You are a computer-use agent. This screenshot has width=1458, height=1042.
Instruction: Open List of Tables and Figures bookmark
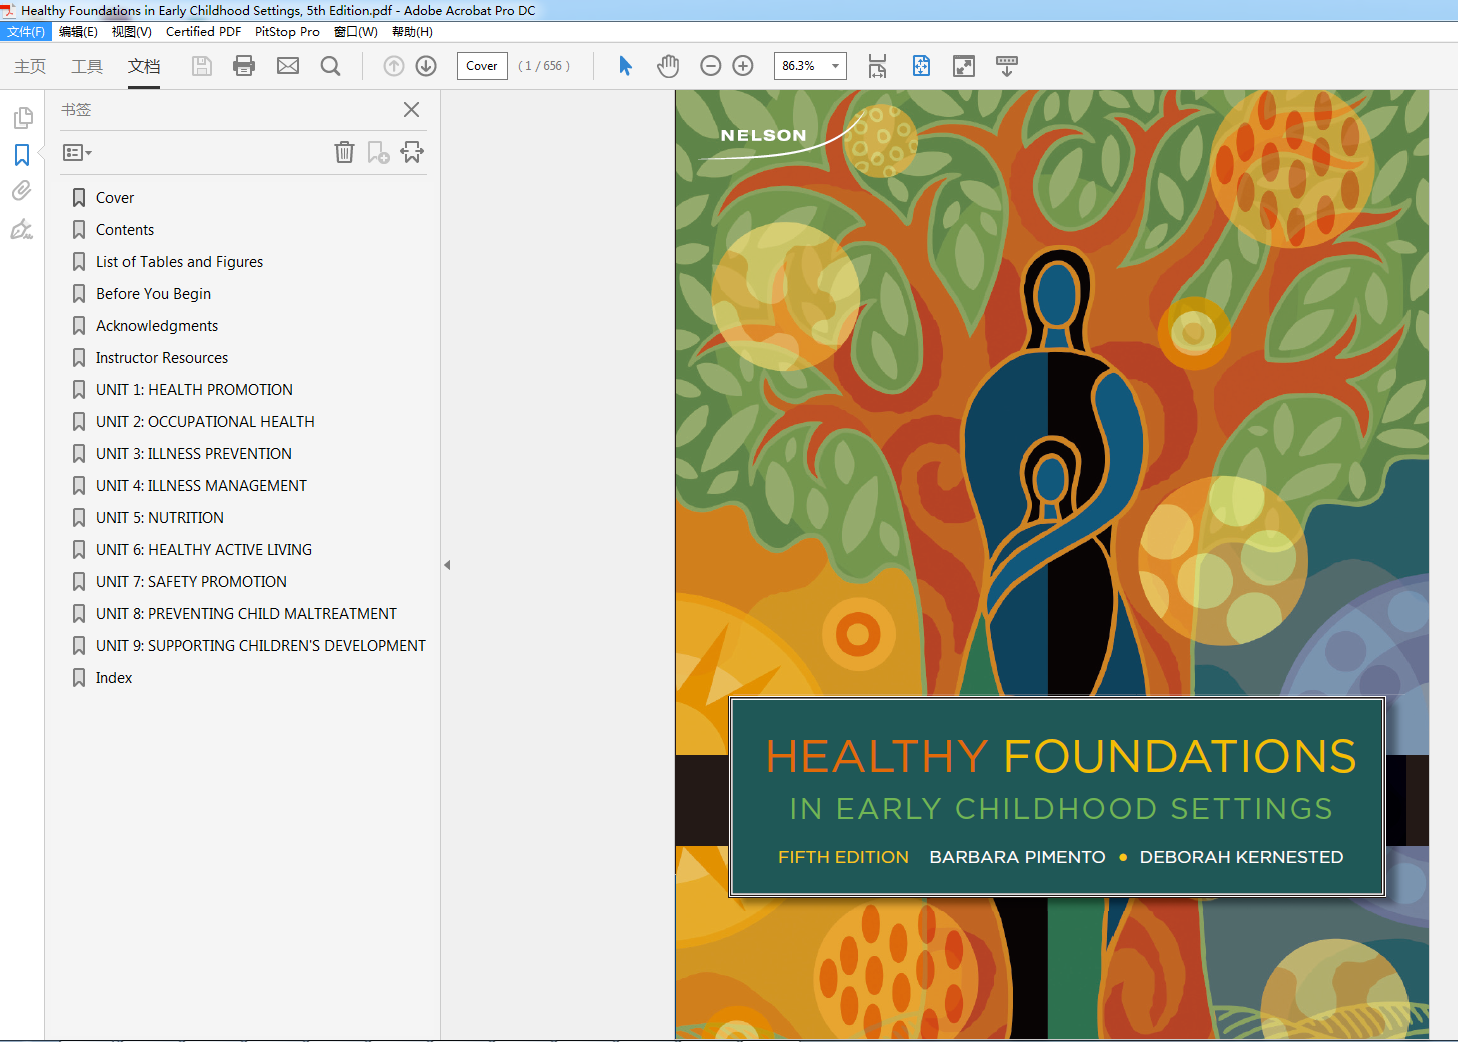coord(179,262)
